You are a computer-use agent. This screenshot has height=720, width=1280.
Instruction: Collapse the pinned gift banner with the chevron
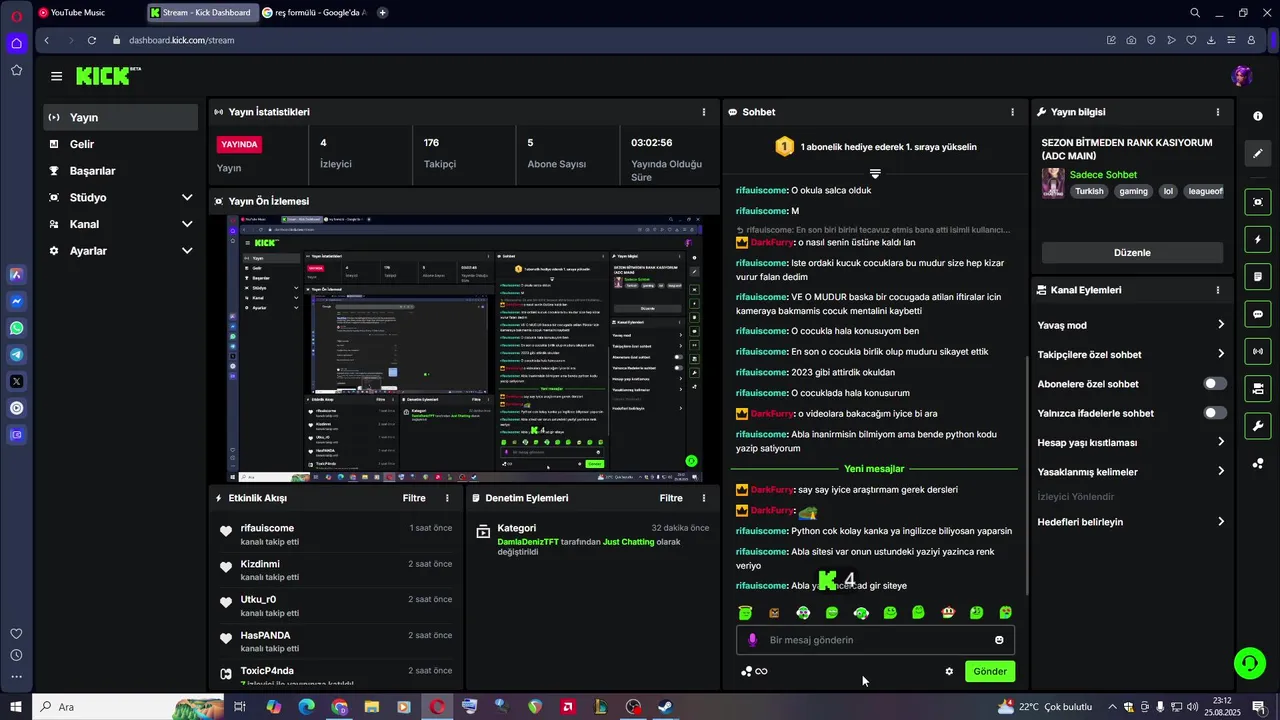[x=875, y=174]
